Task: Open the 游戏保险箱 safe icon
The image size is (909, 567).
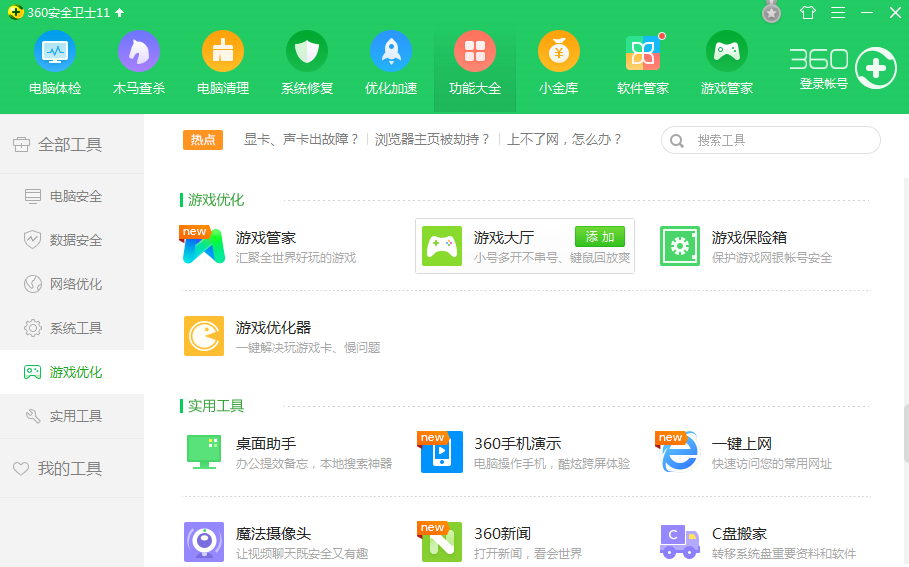Action: tap(680, 246)
